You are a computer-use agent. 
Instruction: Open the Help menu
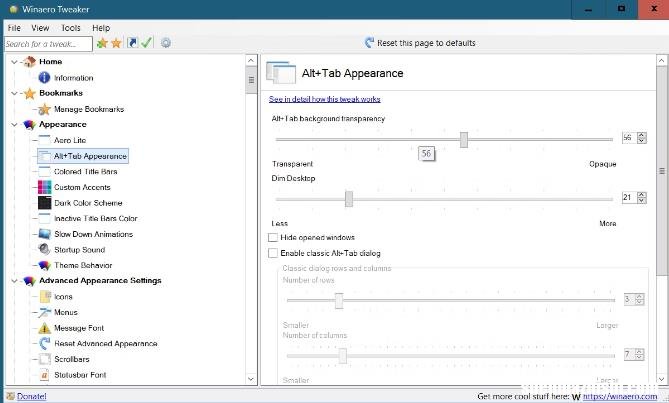coord(101,28)
